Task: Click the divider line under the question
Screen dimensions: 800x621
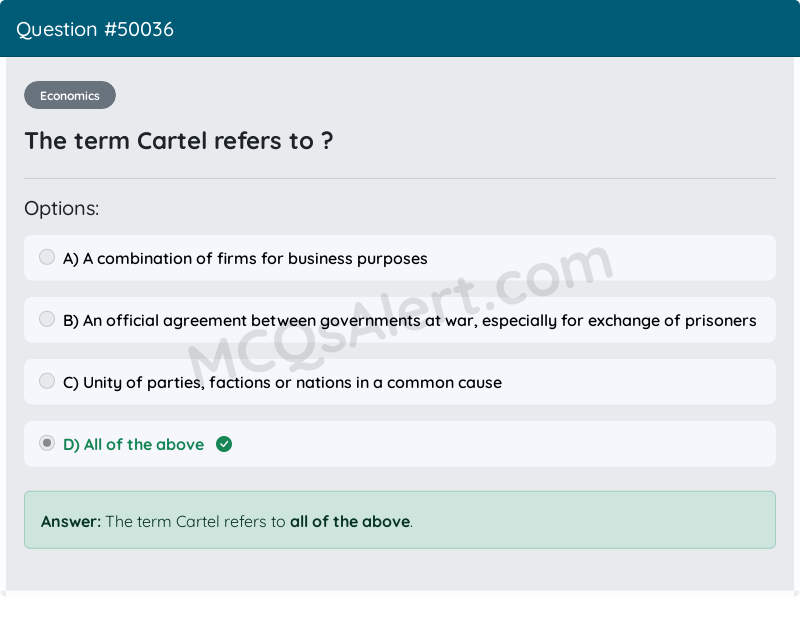Action: 400,176
